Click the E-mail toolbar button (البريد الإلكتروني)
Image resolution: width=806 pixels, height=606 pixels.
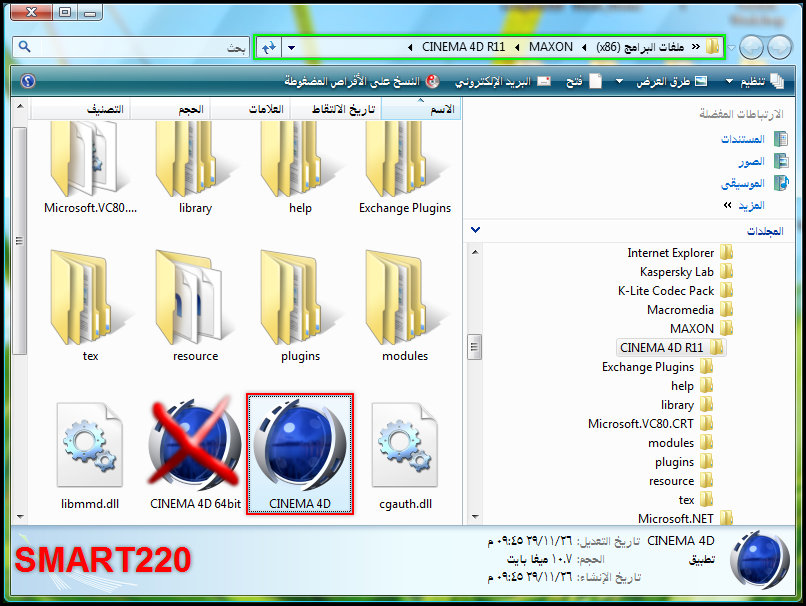(x=502, y=81)
